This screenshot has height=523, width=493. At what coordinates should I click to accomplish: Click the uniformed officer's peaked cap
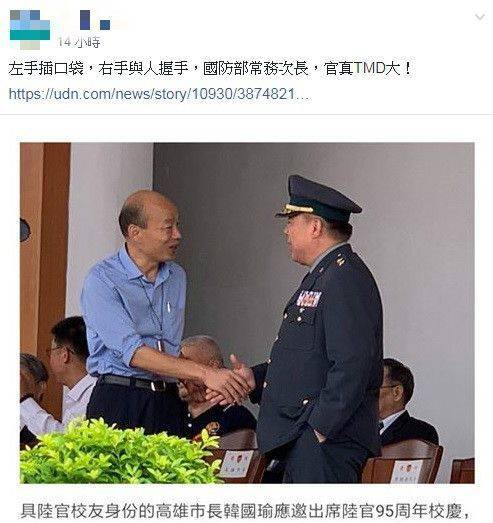tap(318, 200)
